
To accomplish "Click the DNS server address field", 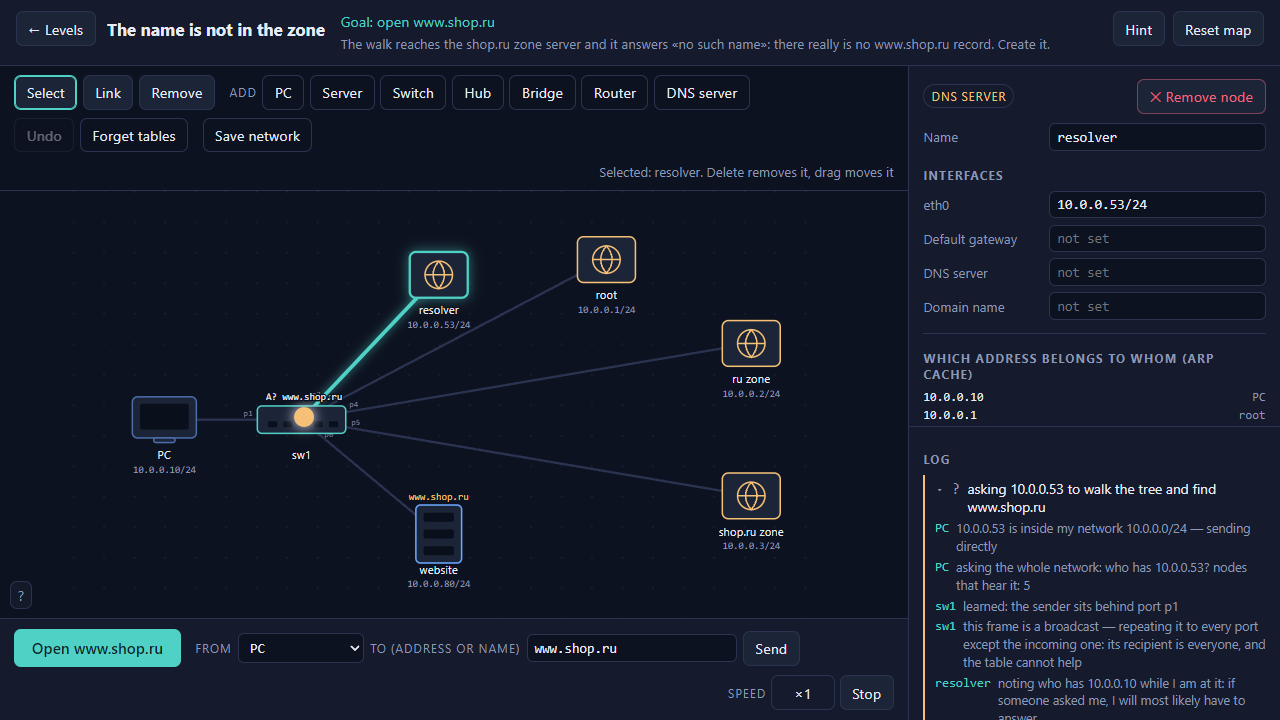I will tap(1157, 273).
